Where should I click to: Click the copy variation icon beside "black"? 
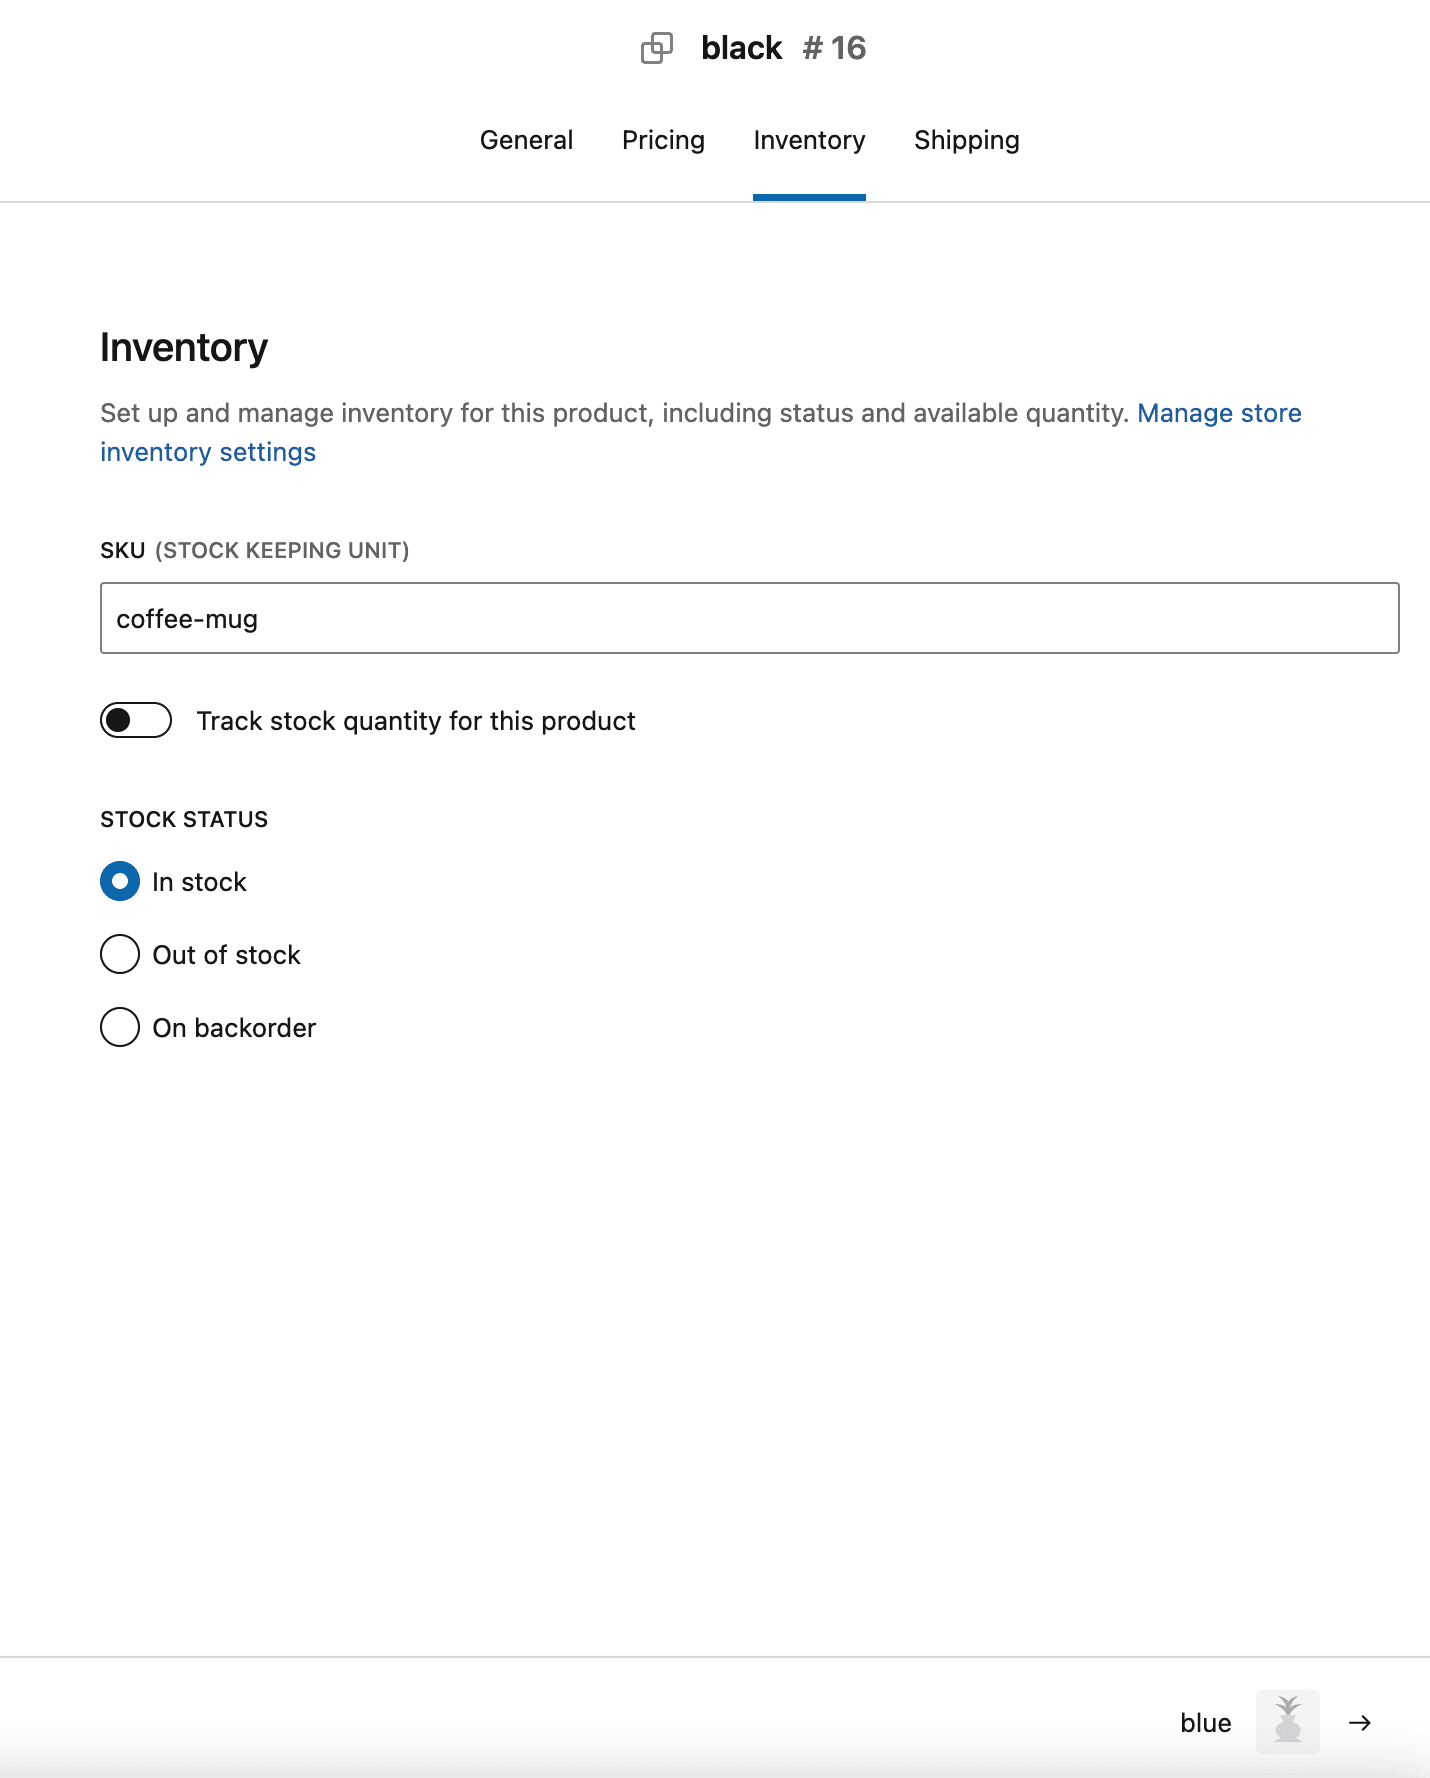point(658,48)
